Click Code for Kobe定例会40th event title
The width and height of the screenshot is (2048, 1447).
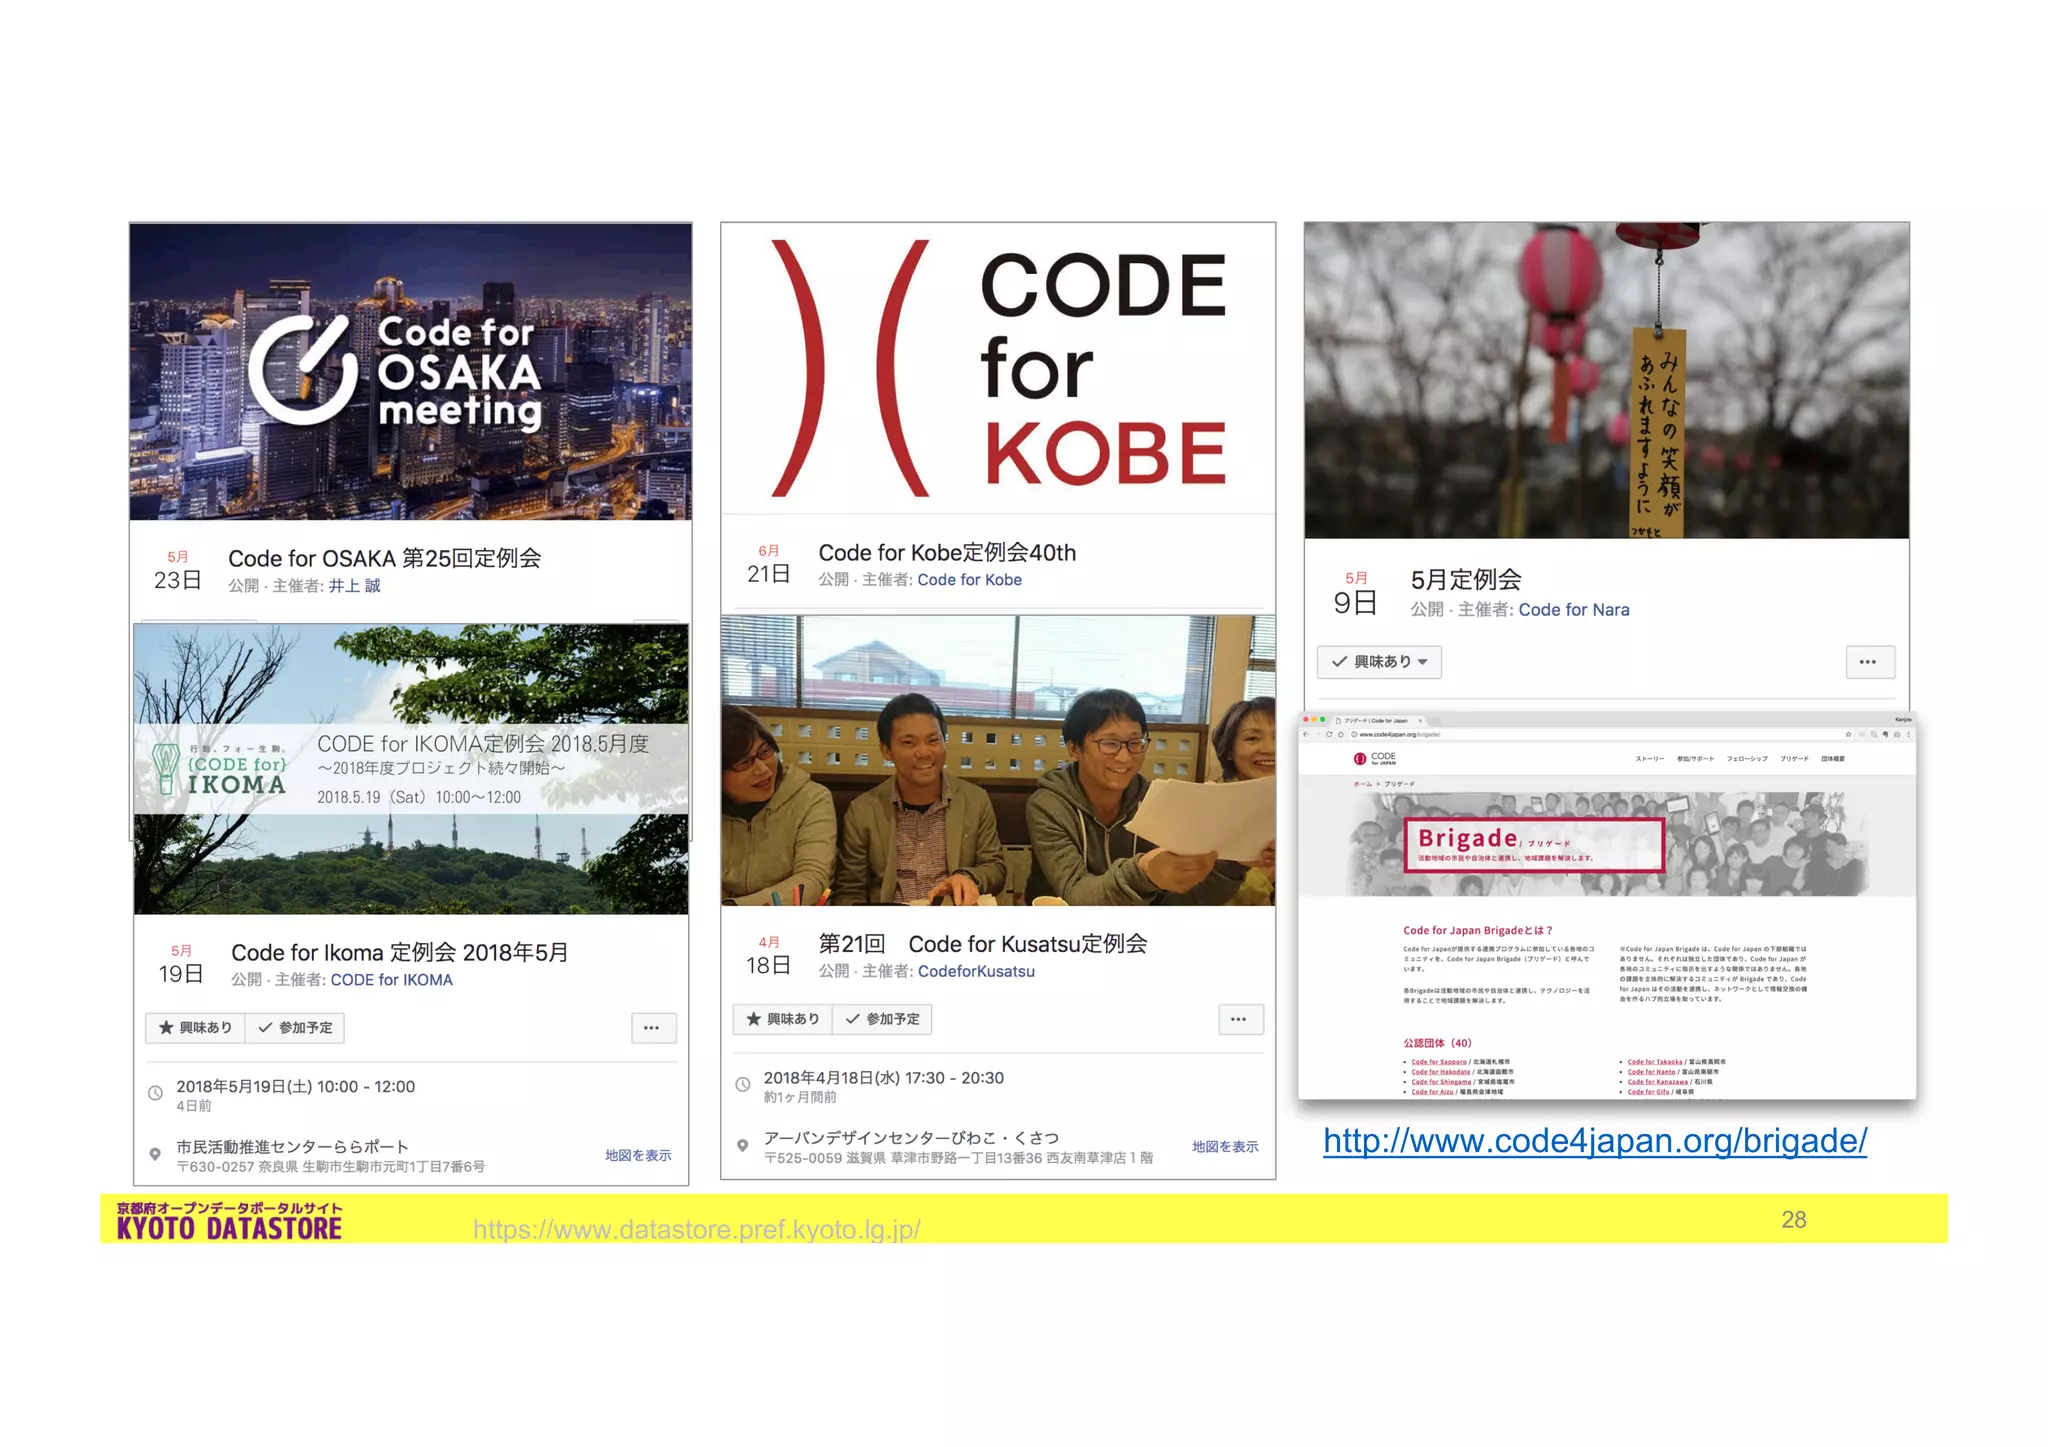coord(947,552)
